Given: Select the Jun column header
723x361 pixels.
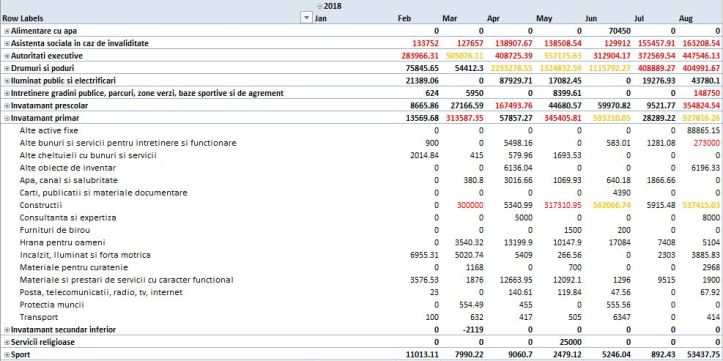Looking at the screenshot, I should click(591, 18).
